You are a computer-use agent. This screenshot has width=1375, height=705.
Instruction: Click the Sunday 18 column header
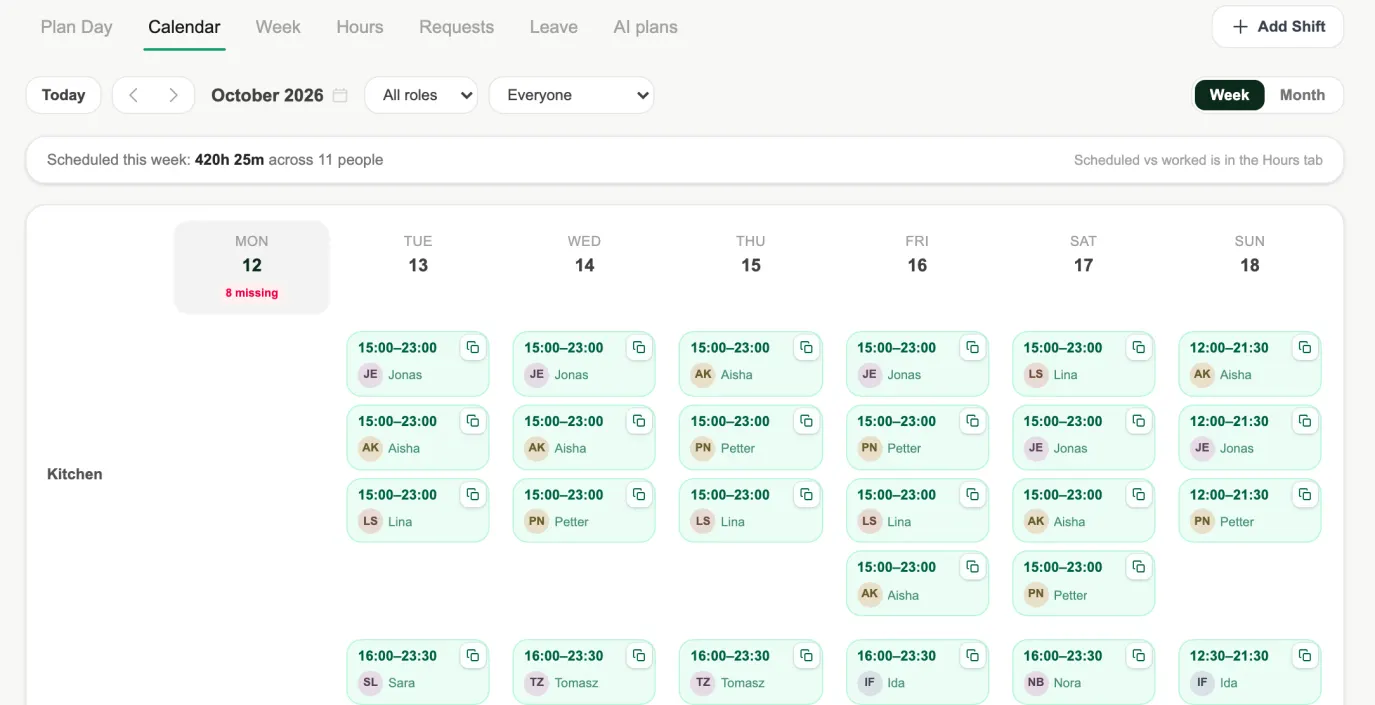coord(1250,254)
